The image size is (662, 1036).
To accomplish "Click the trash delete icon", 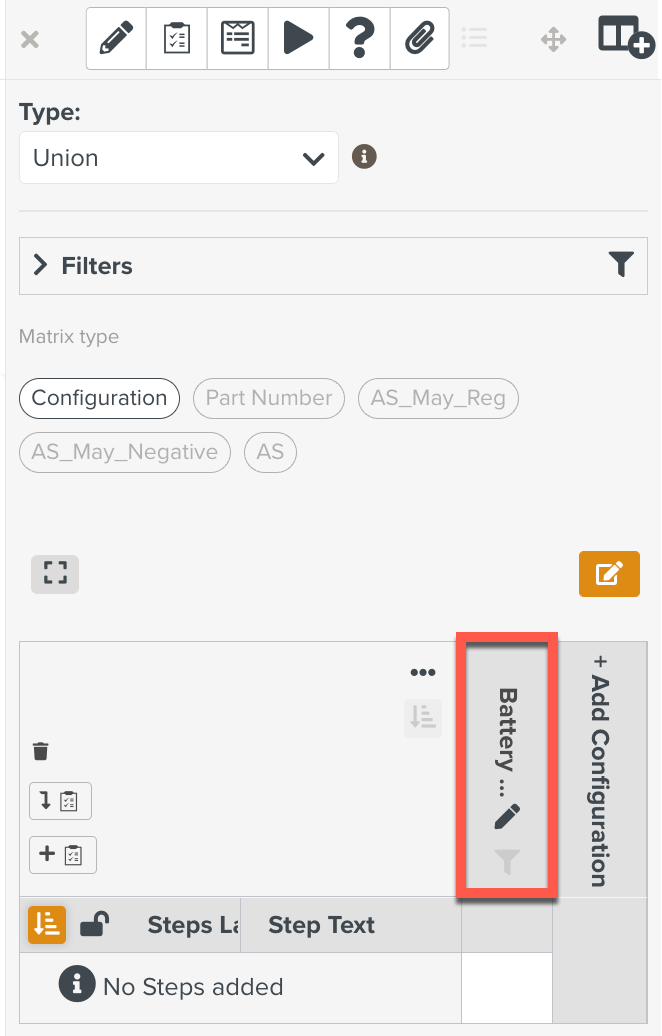I will tap(41, 751).
